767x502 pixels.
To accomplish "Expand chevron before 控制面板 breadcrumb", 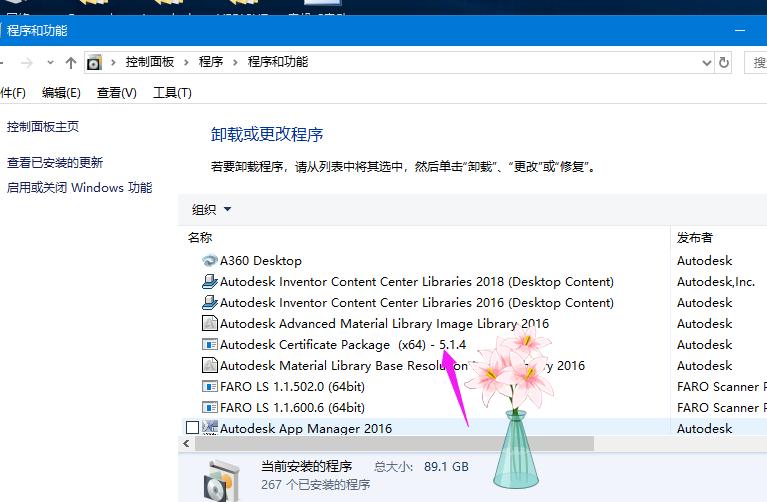I will [x=113, y=62].
